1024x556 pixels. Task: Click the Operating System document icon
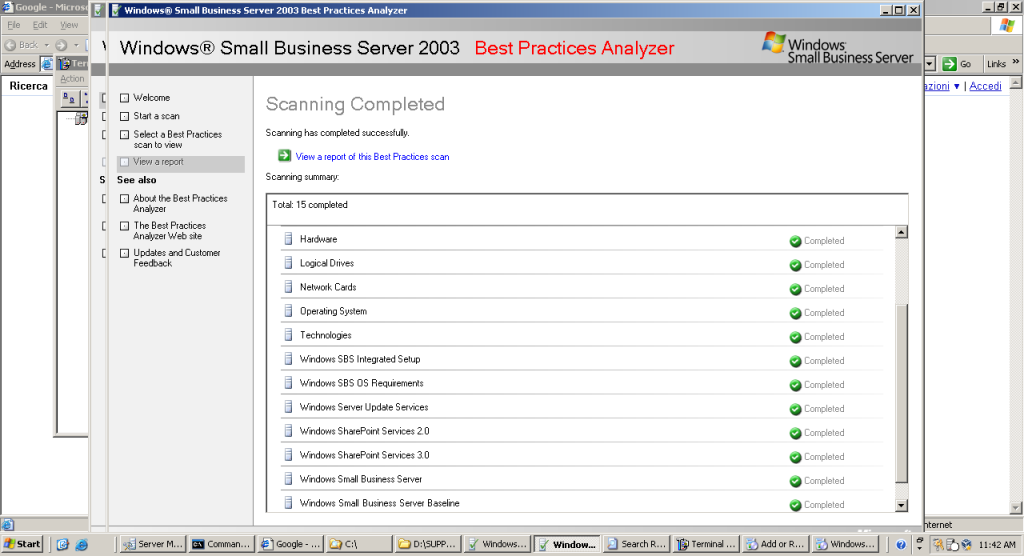tap(288, 311)
